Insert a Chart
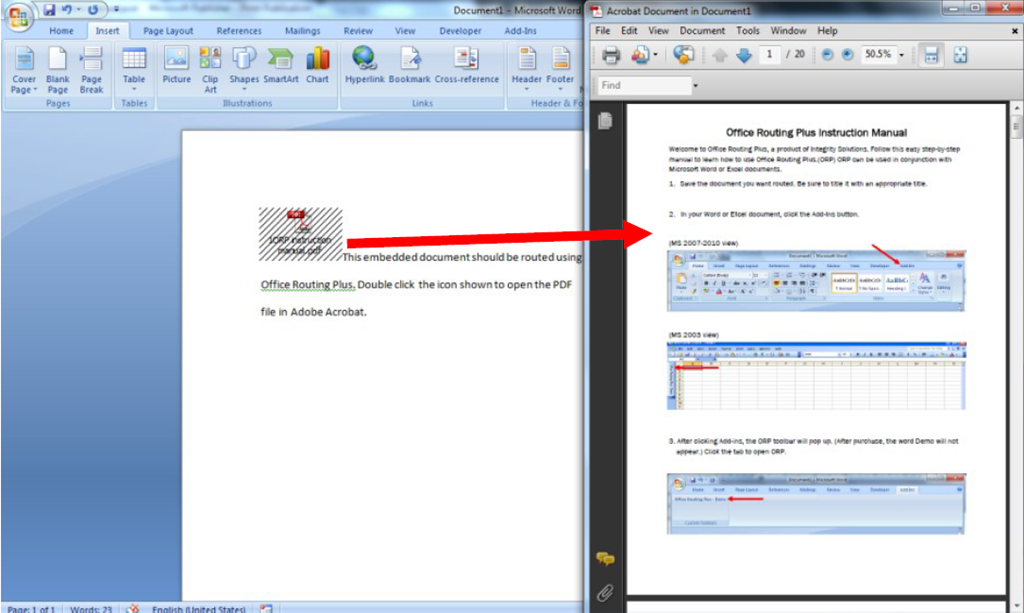 point(317,65)
